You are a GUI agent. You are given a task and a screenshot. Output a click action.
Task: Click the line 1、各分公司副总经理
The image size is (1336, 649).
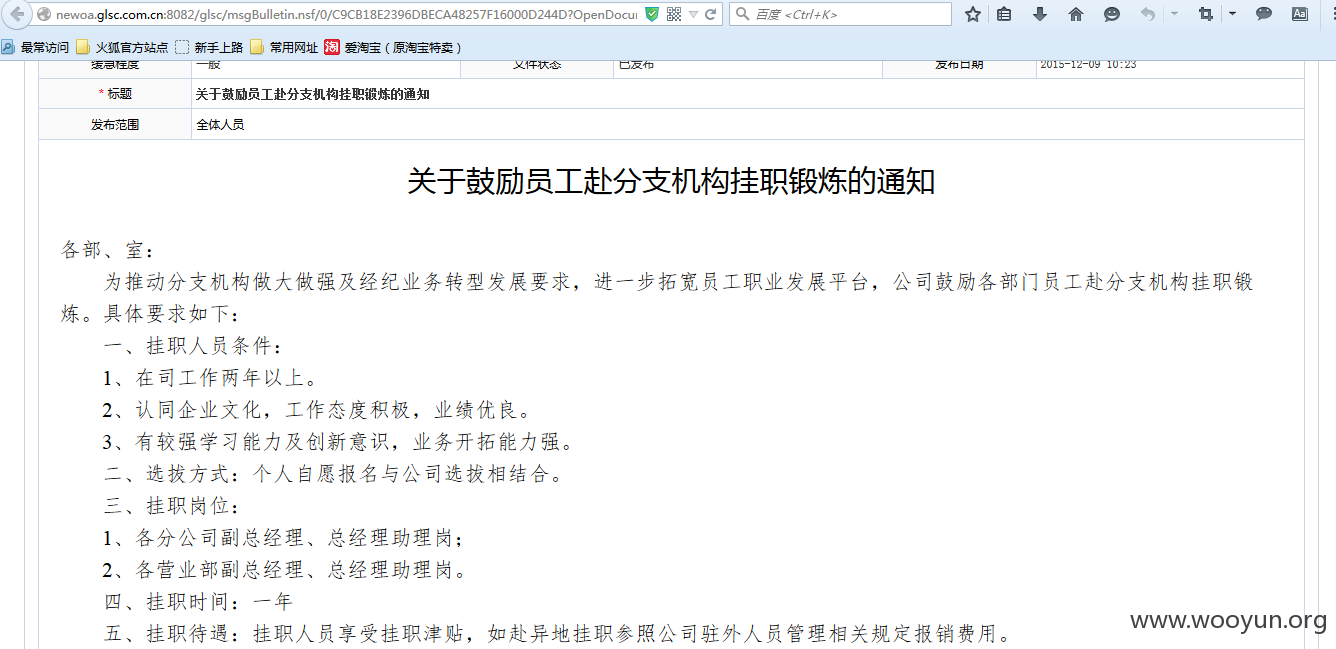coord(284,538)
